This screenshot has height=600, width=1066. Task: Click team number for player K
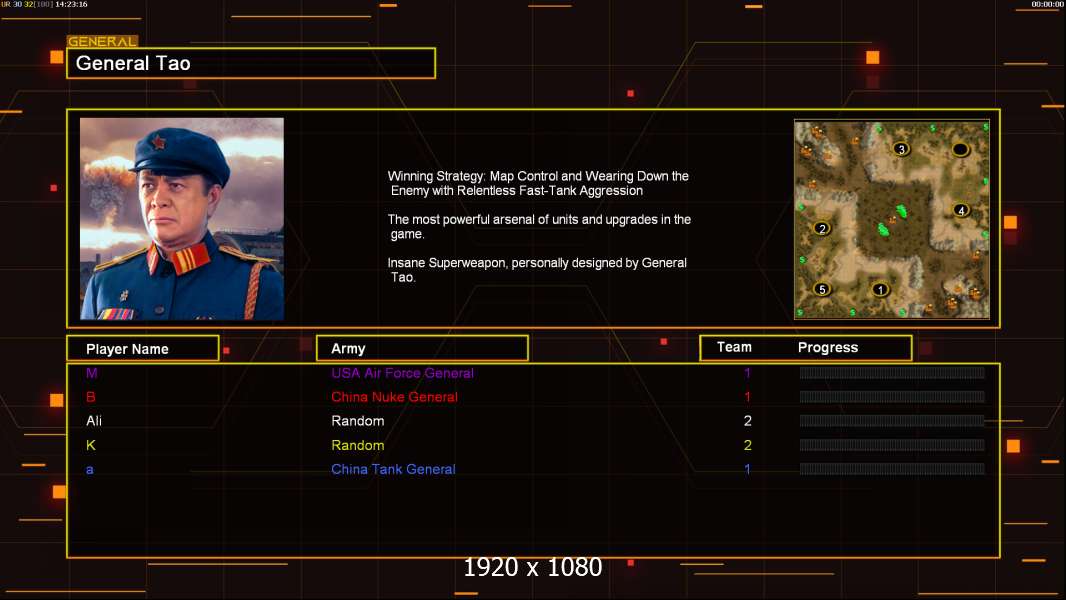pyautogui.click(x=747, y=445)
